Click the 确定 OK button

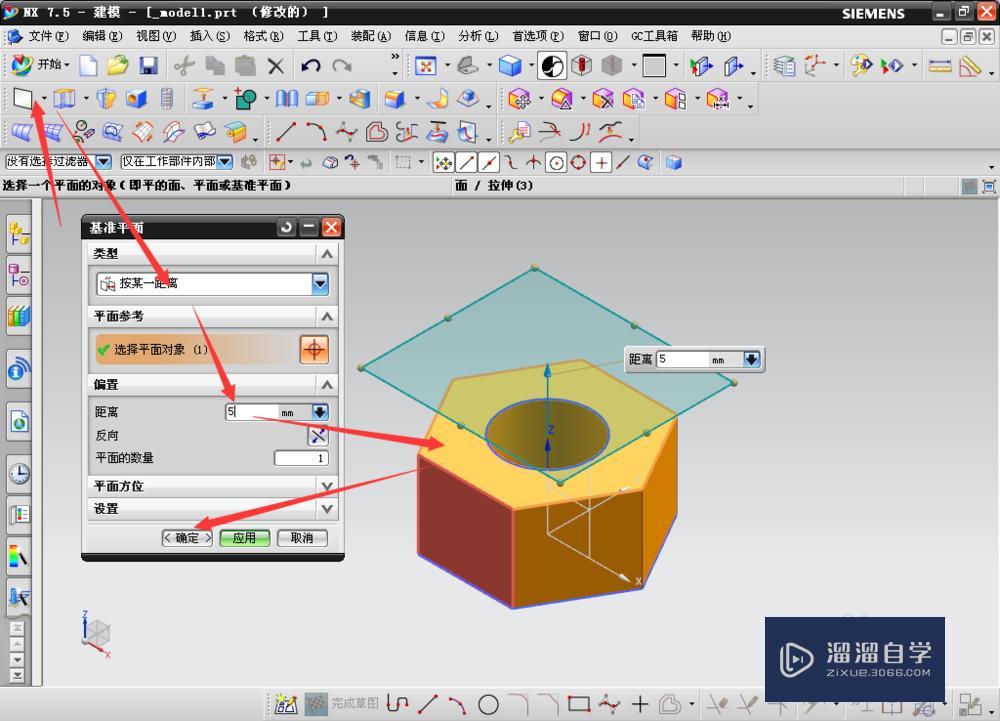point(187,538)
